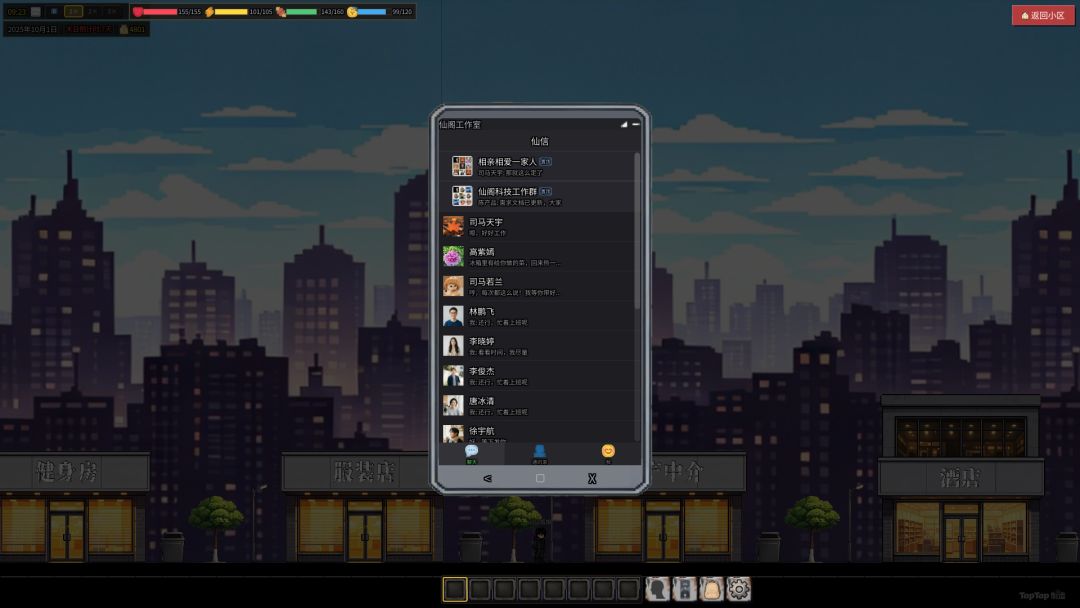
Task: Open the 相亲相爱一家人 group chat
Action: [537, 167]
